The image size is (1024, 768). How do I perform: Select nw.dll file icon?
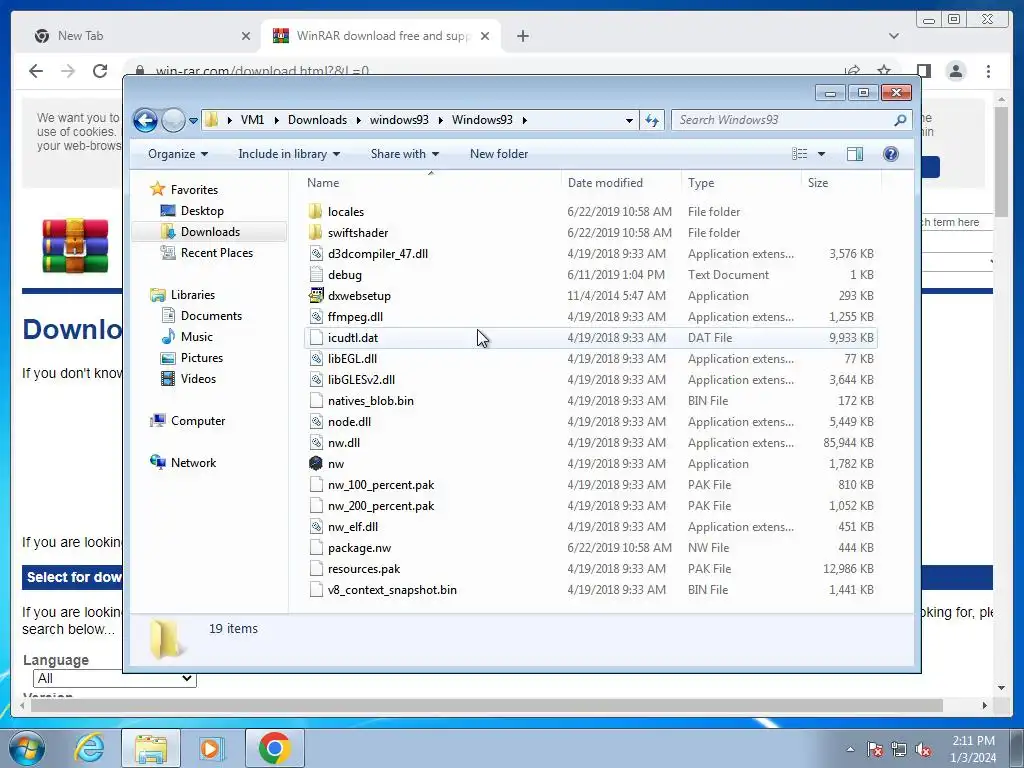pyautogui.click(x=316, y=443)
